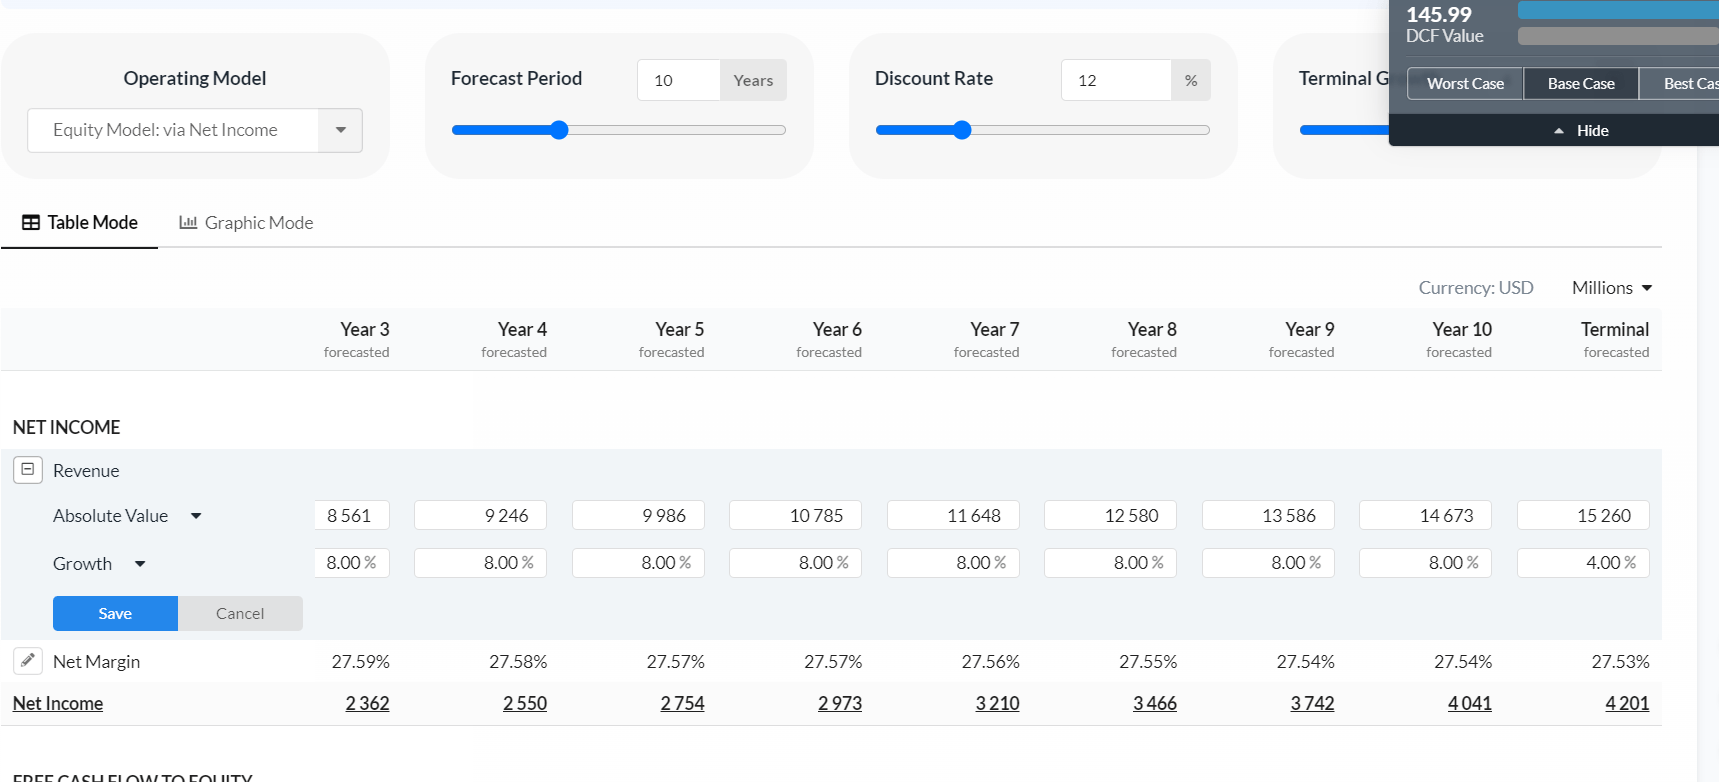Click the Table Mode grid icon
1719x782 pixels.
pos(31,223)
